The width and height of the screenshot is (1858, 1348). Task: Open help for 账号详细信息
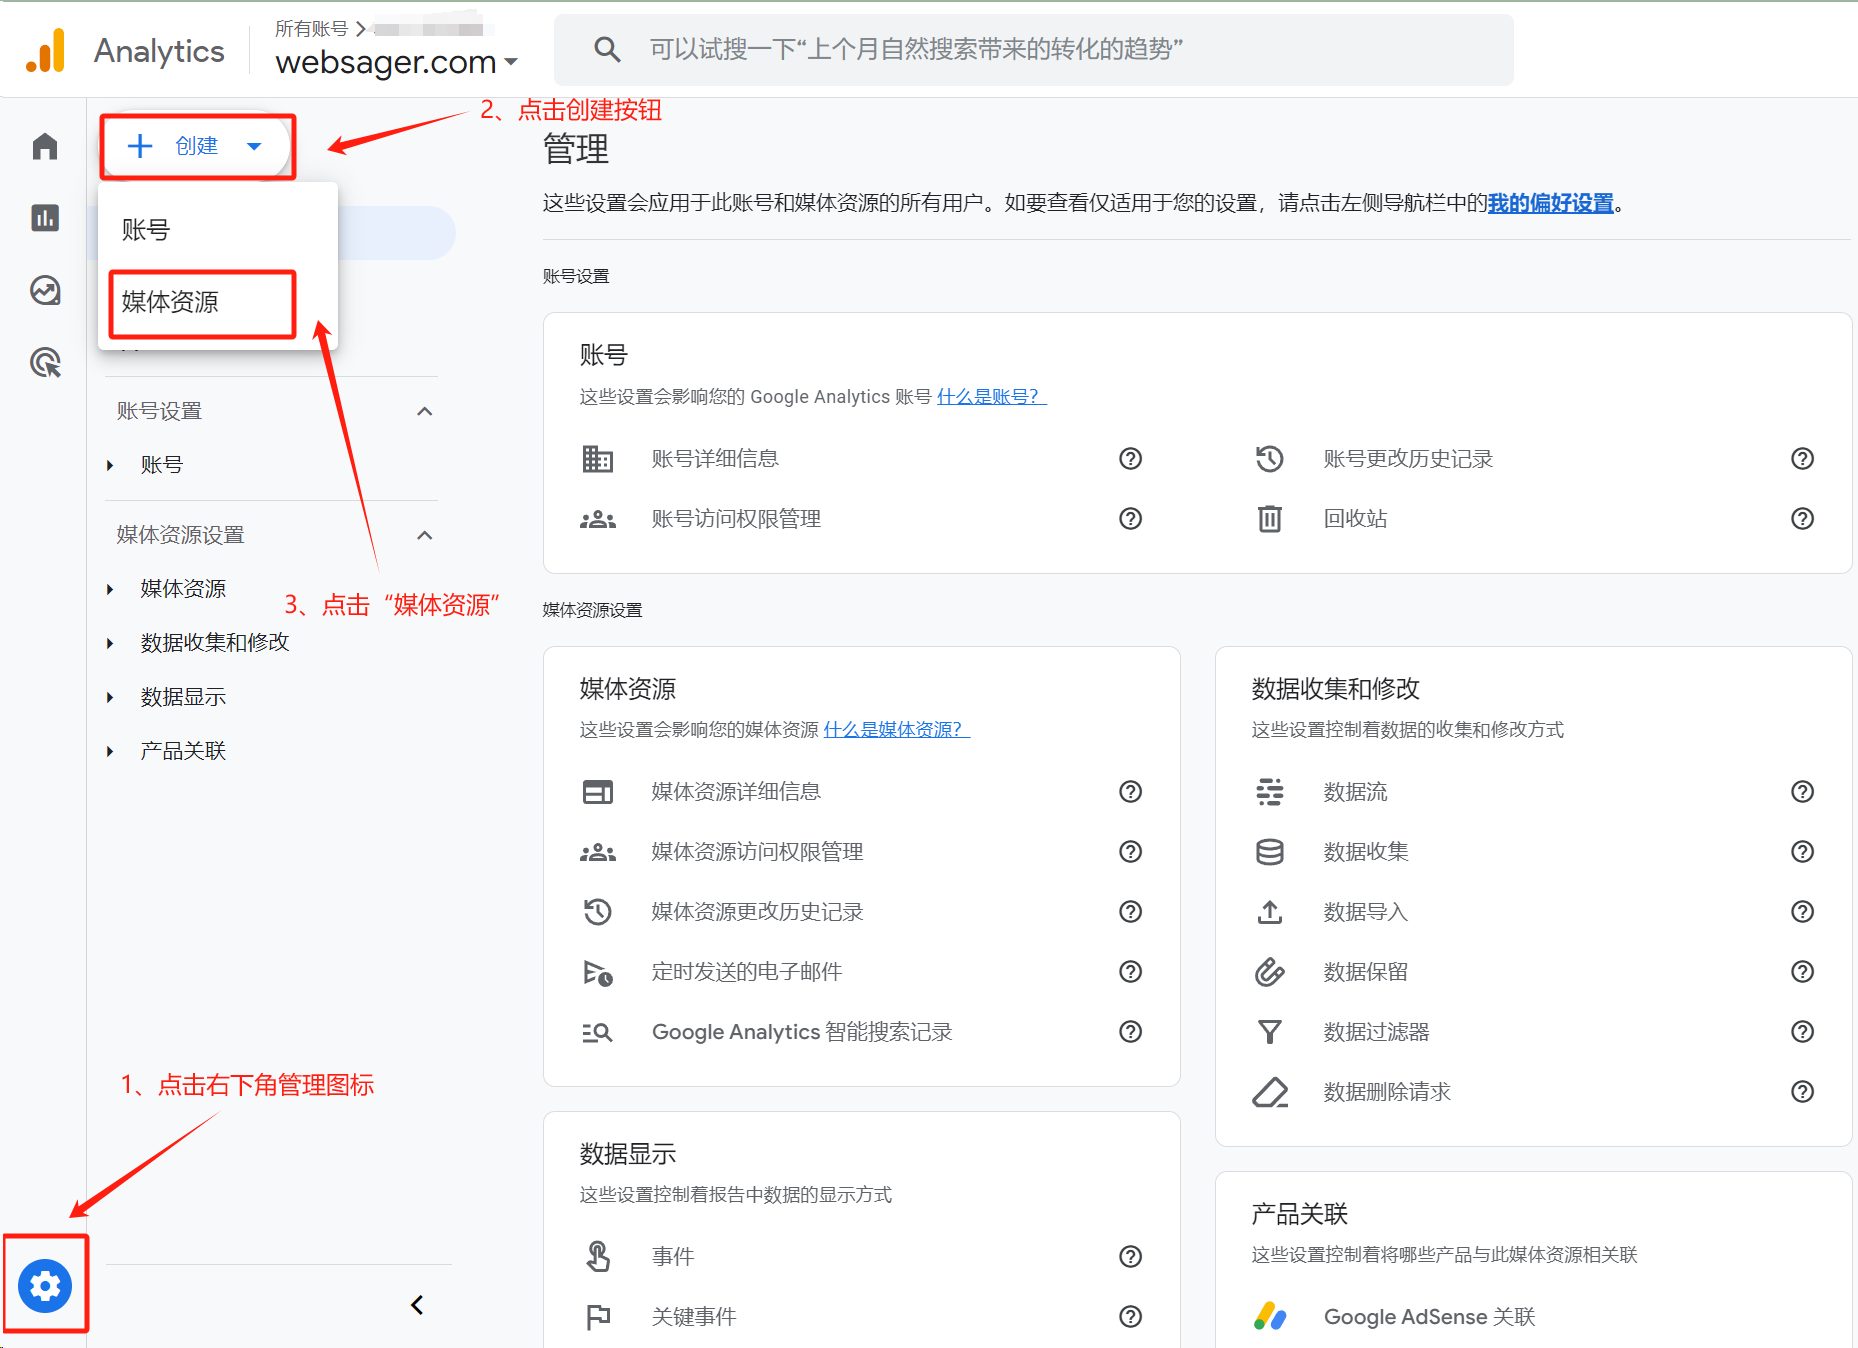1131,459
